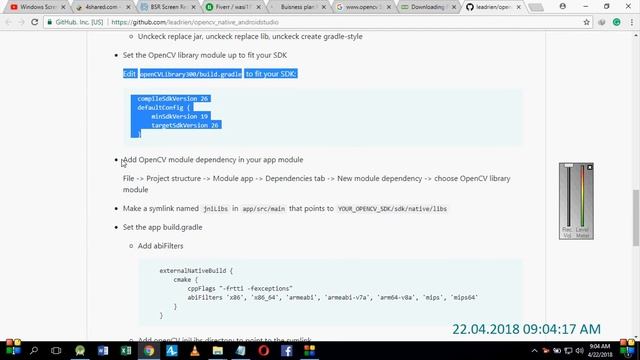Image resolution: width=640 pixels, height=360 pixels.
Task: Open VLC media player from taskbar
Action: point(195,351)
